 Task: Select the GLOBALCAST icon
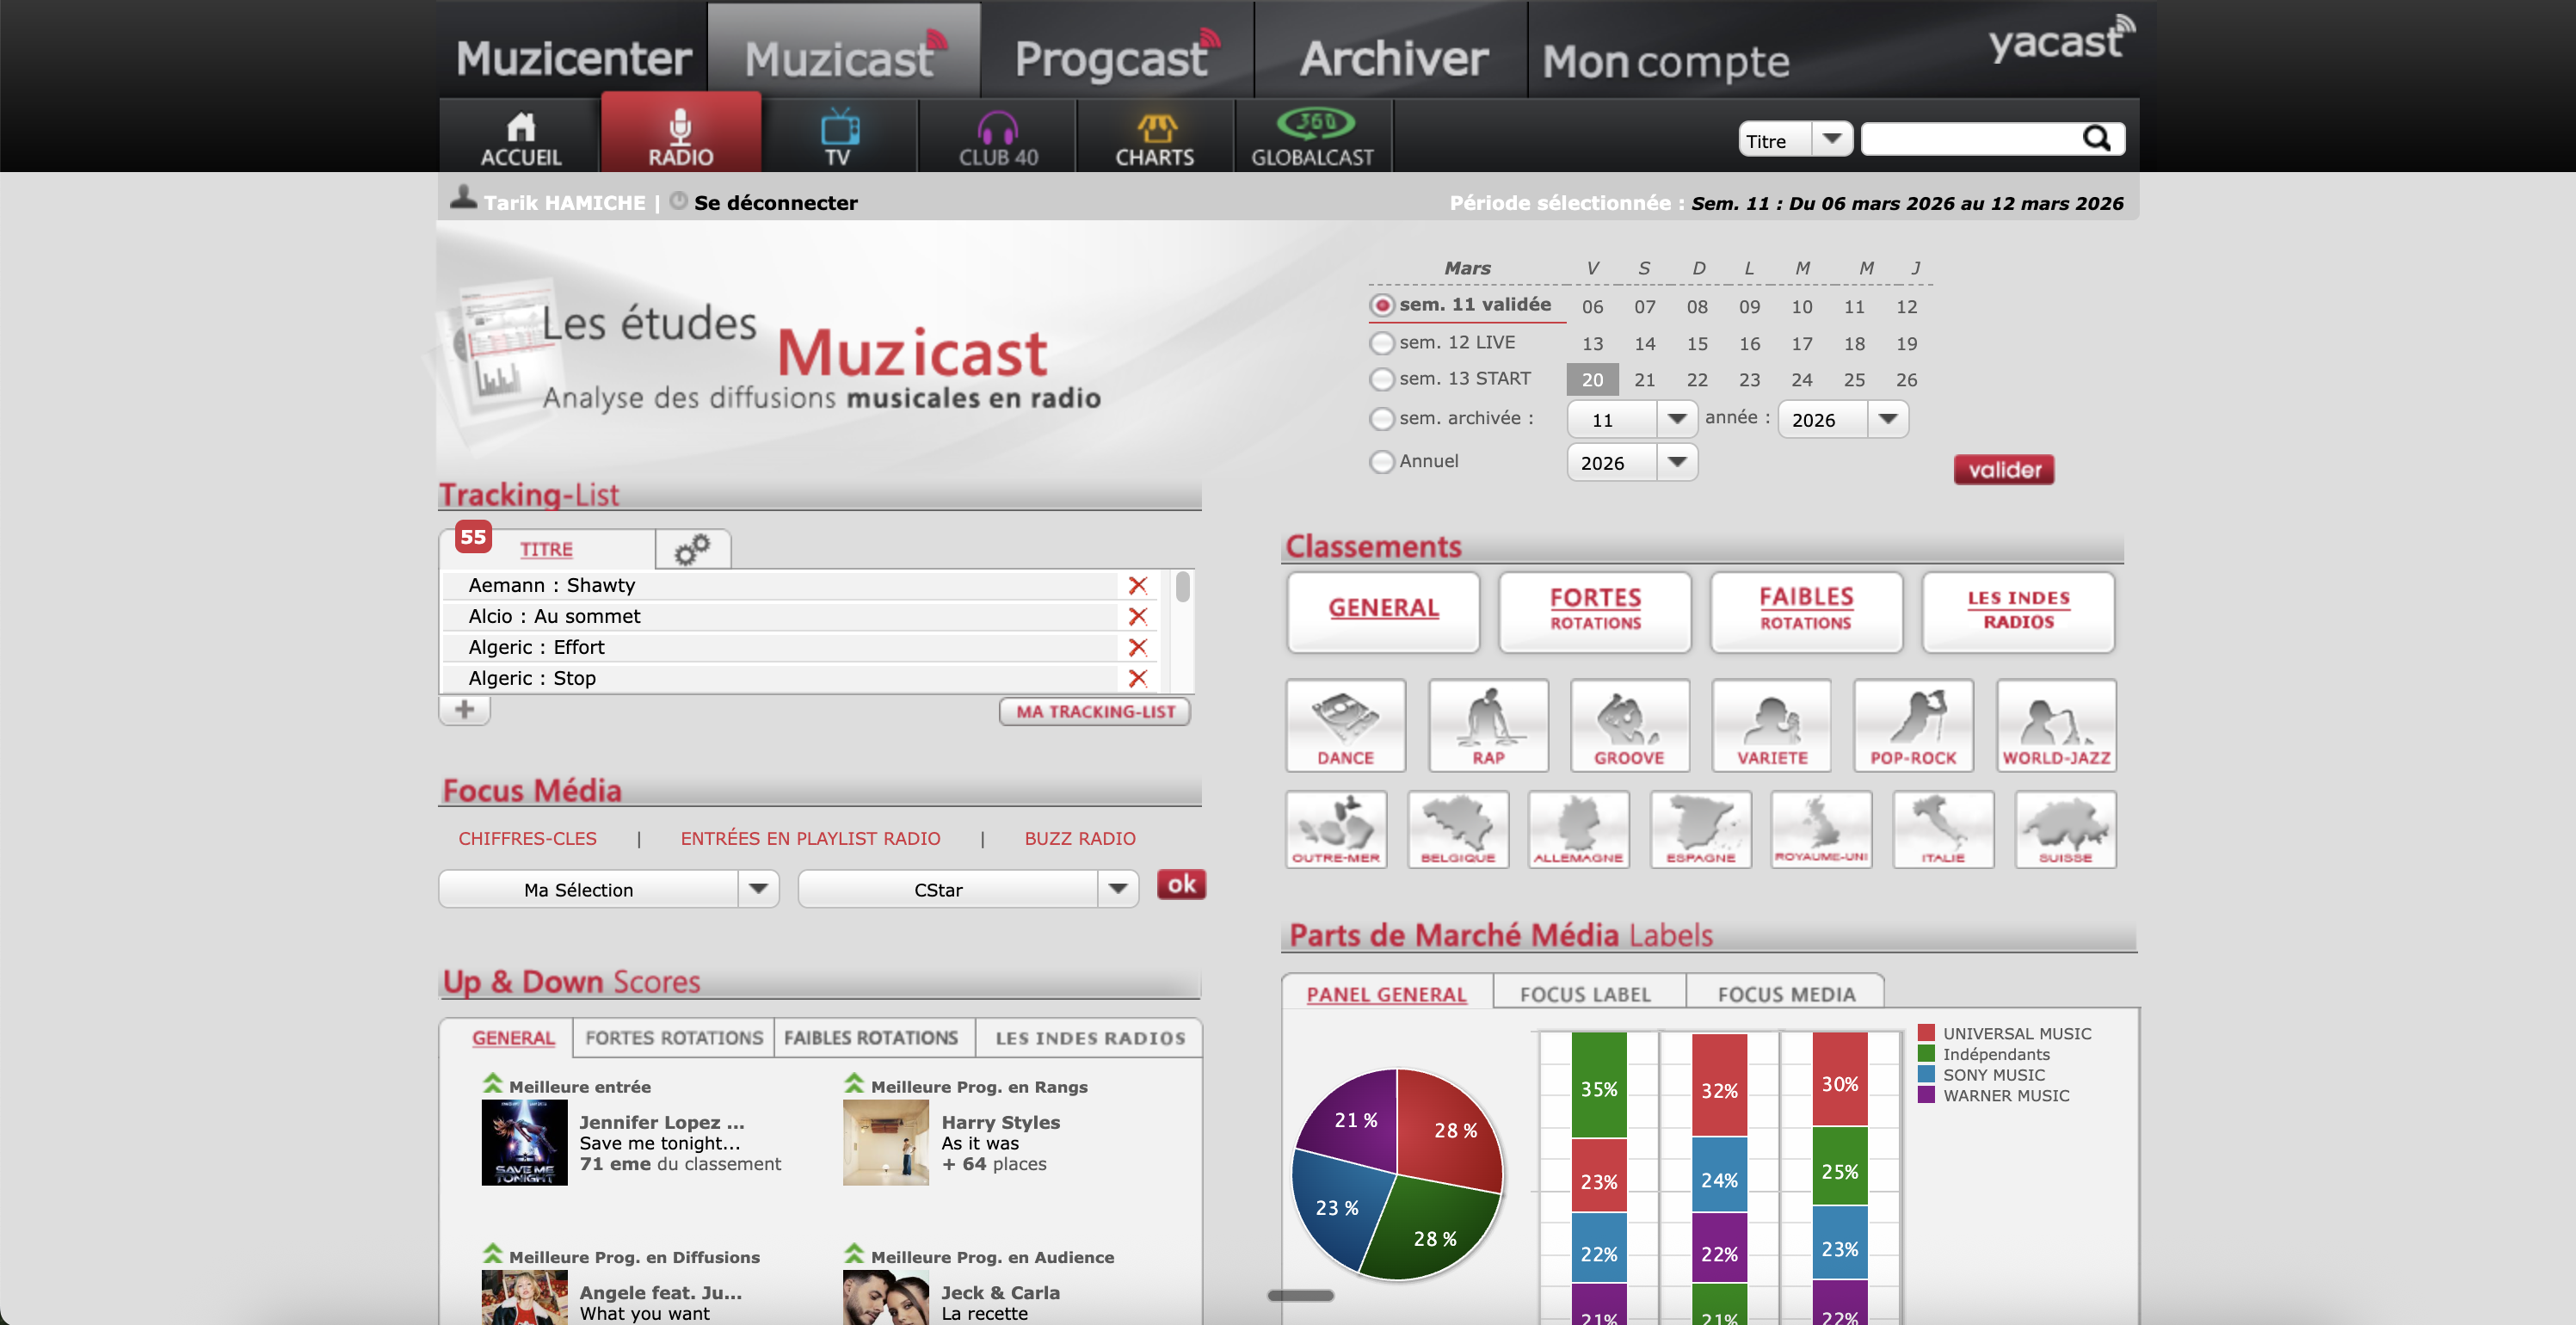1312,133
